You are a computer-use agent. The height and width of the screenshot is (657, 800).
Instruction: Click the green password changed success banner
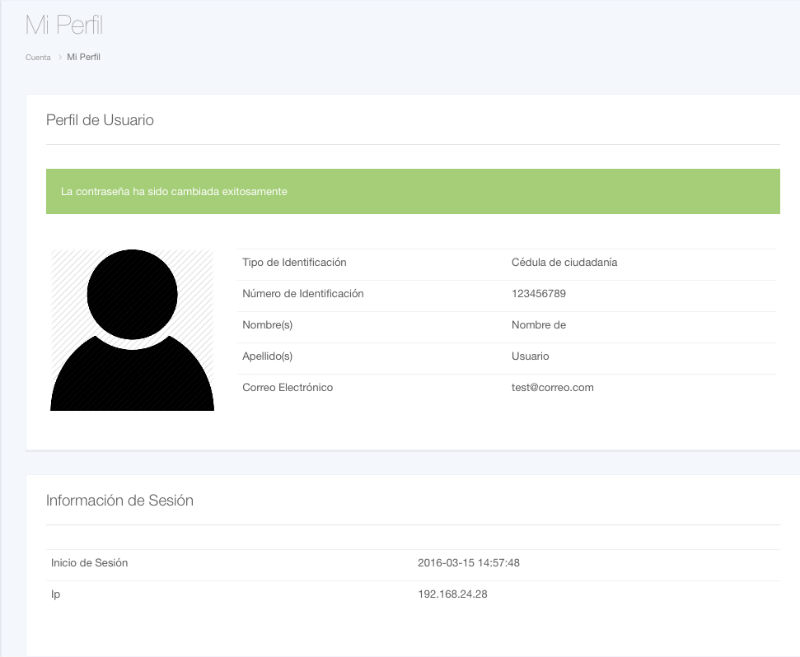point(412,191)
